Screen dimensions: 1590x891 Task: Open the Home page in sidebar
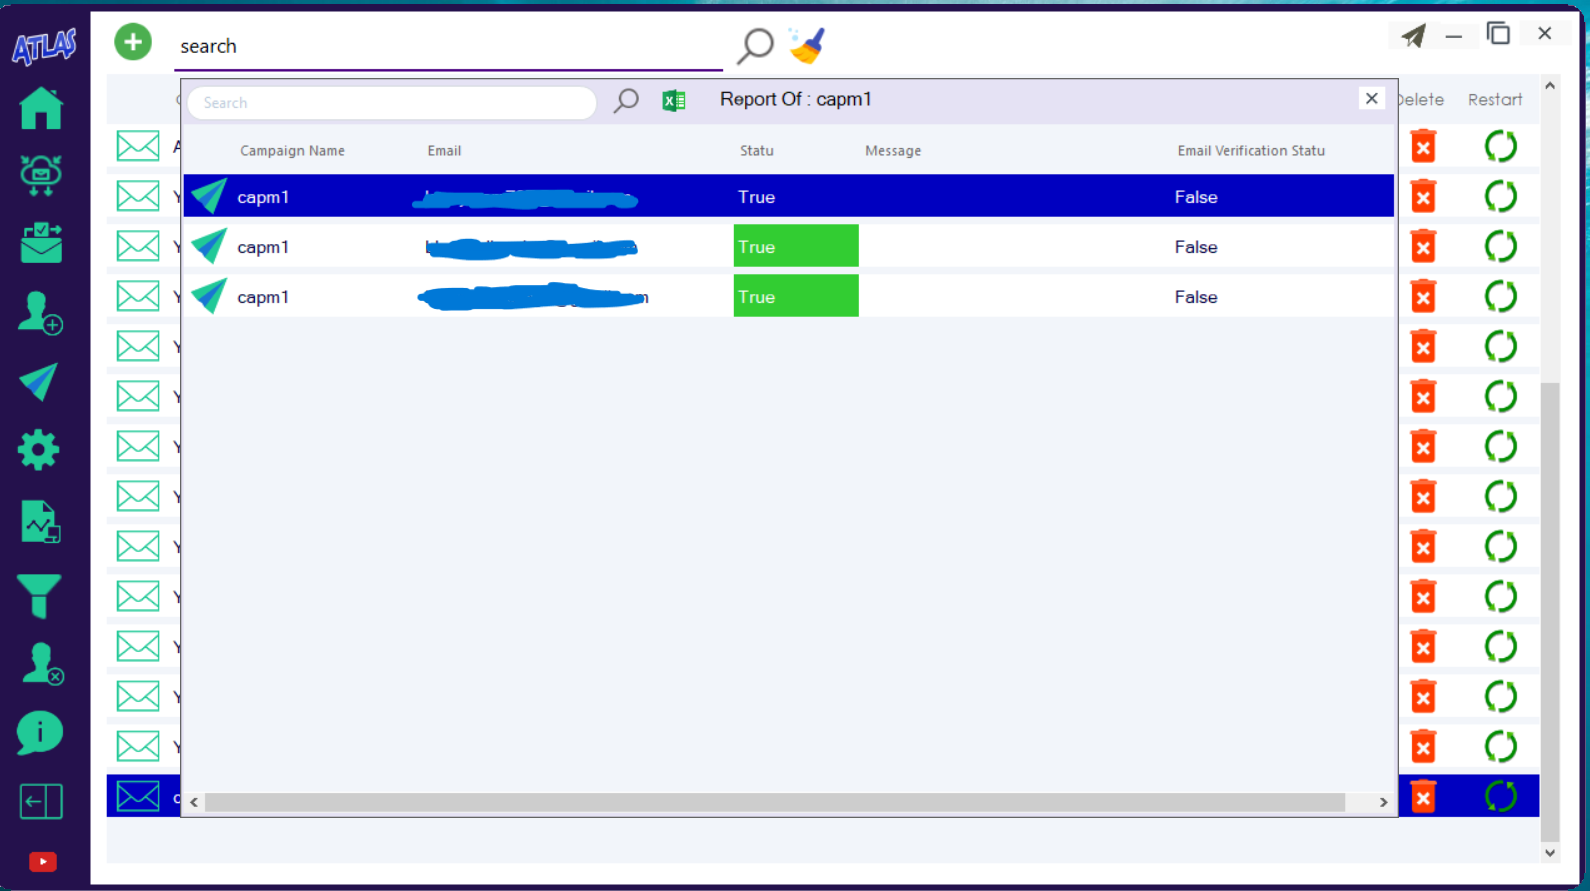click(40, 108)
